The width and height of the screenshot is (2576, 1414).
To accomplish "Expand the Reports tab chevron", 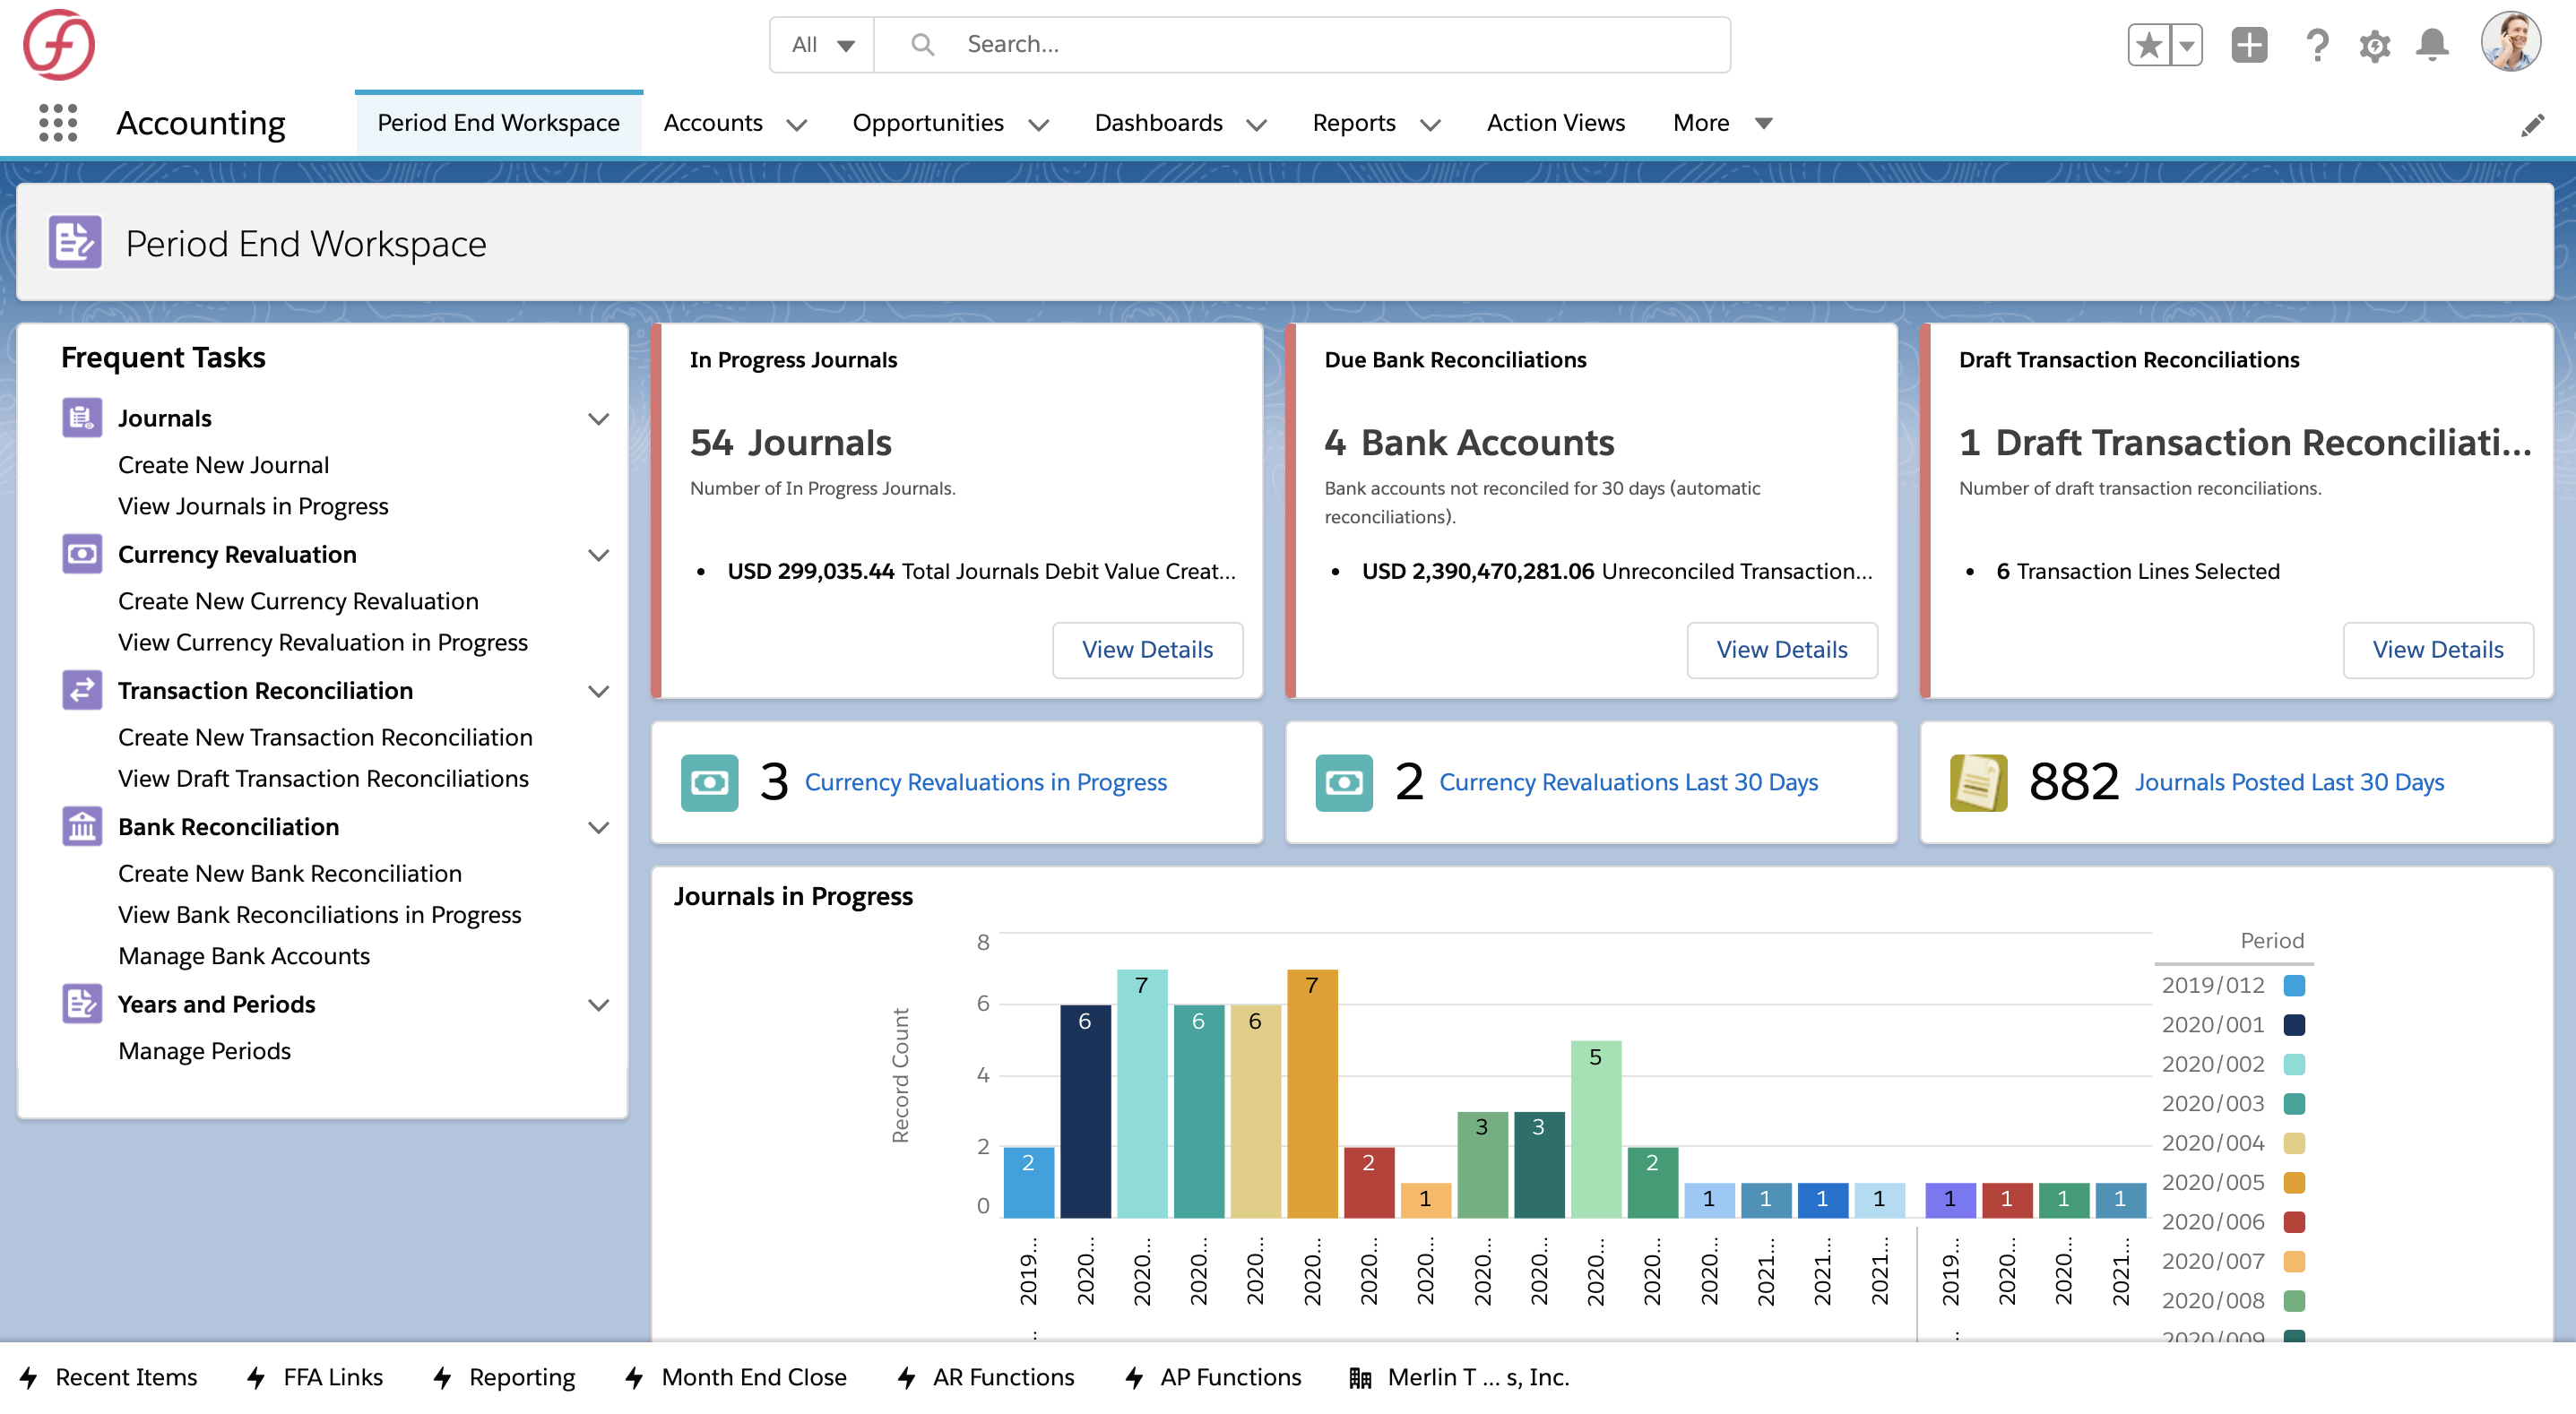I will [1430, 125].
